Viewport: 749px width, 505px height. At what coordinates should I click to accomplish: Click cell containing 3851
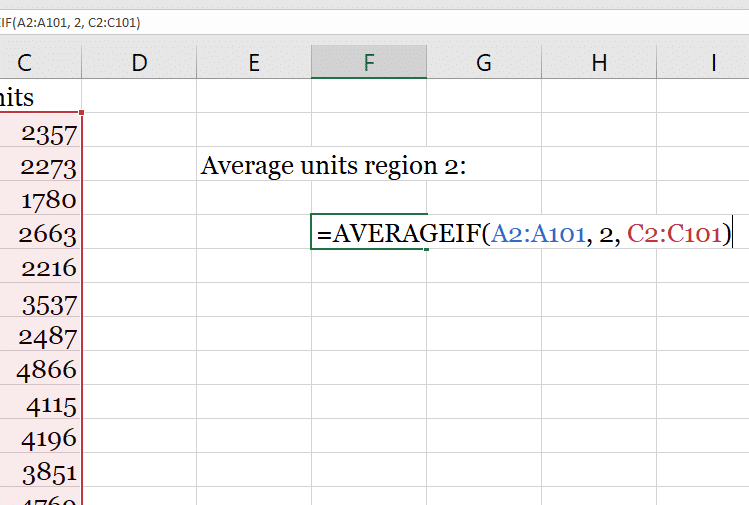[40, 470]
